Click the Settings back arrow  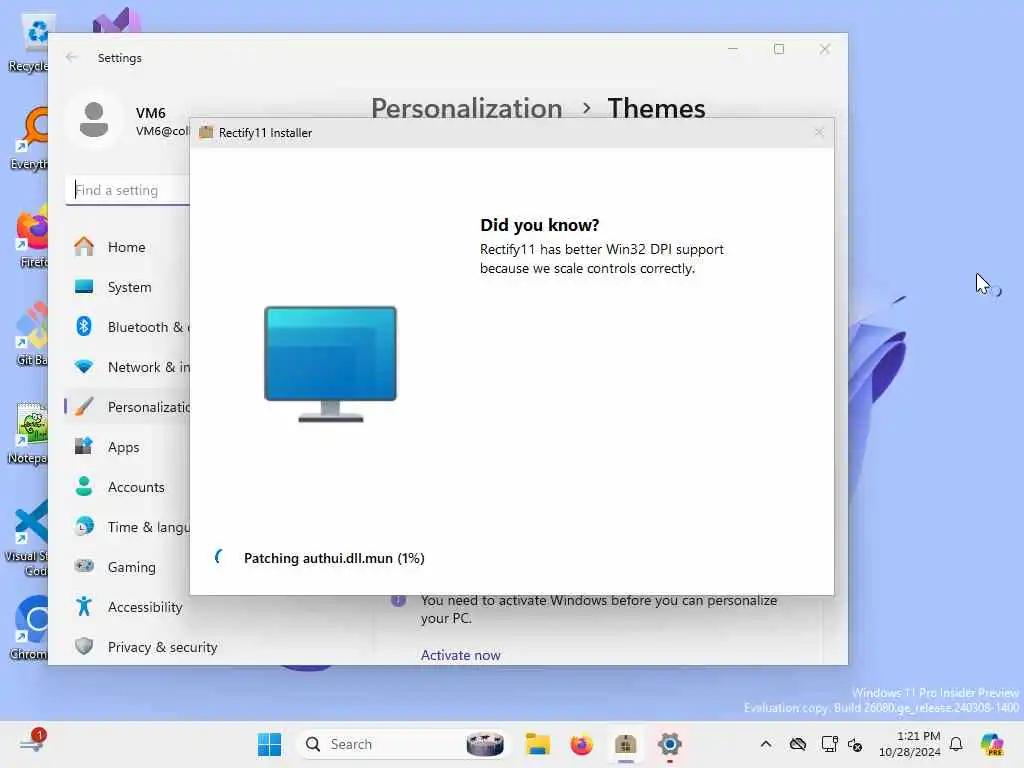[x=71, y=57]
